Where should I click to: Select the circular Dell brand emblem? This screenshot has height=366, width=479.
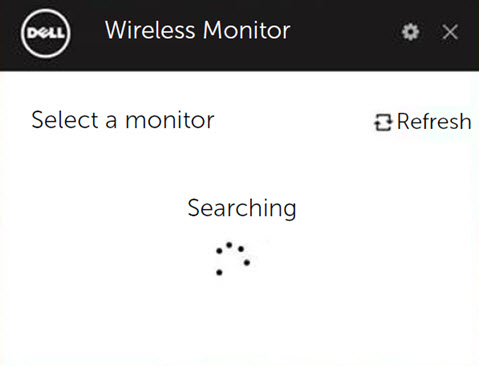(46, 33)
